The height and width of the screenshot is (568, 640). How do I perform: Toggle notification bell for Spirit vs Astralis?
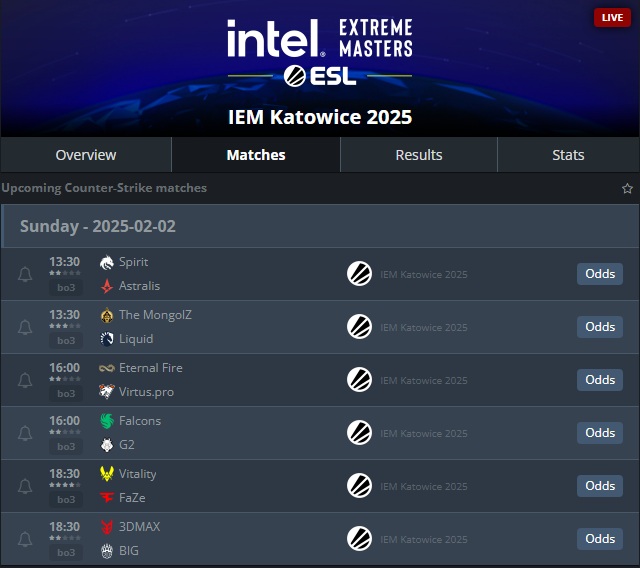tap(25, 274)
